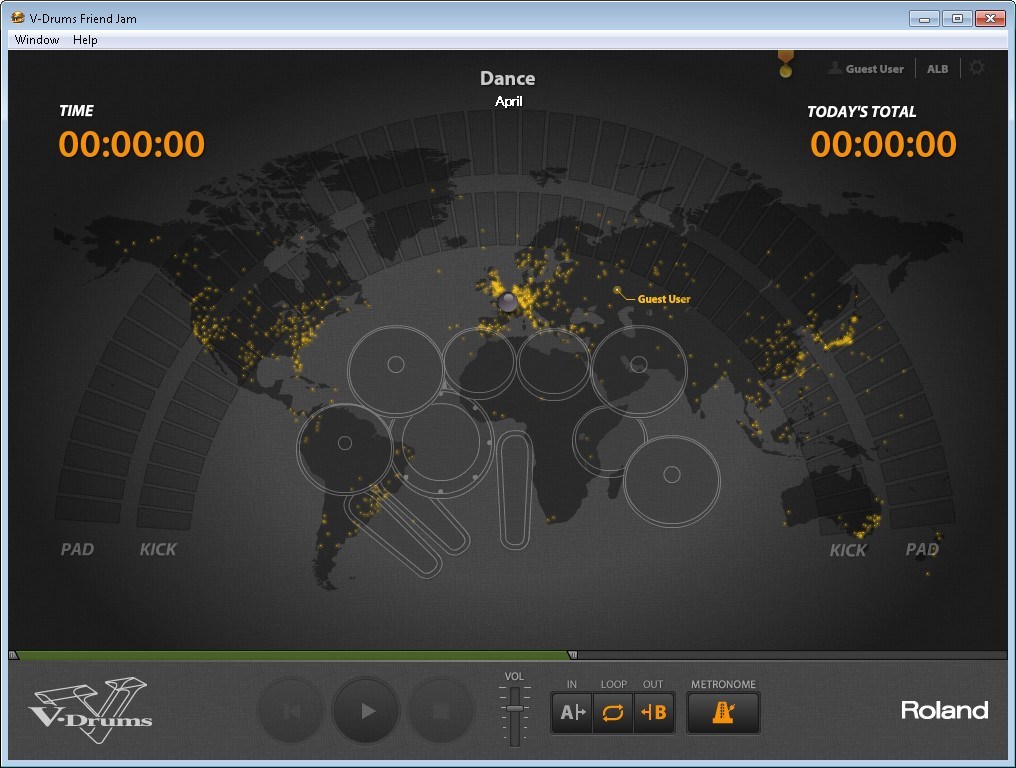This screenshot has width=1016, height=768.
Task: Open the Help menu
Action: 85,40
